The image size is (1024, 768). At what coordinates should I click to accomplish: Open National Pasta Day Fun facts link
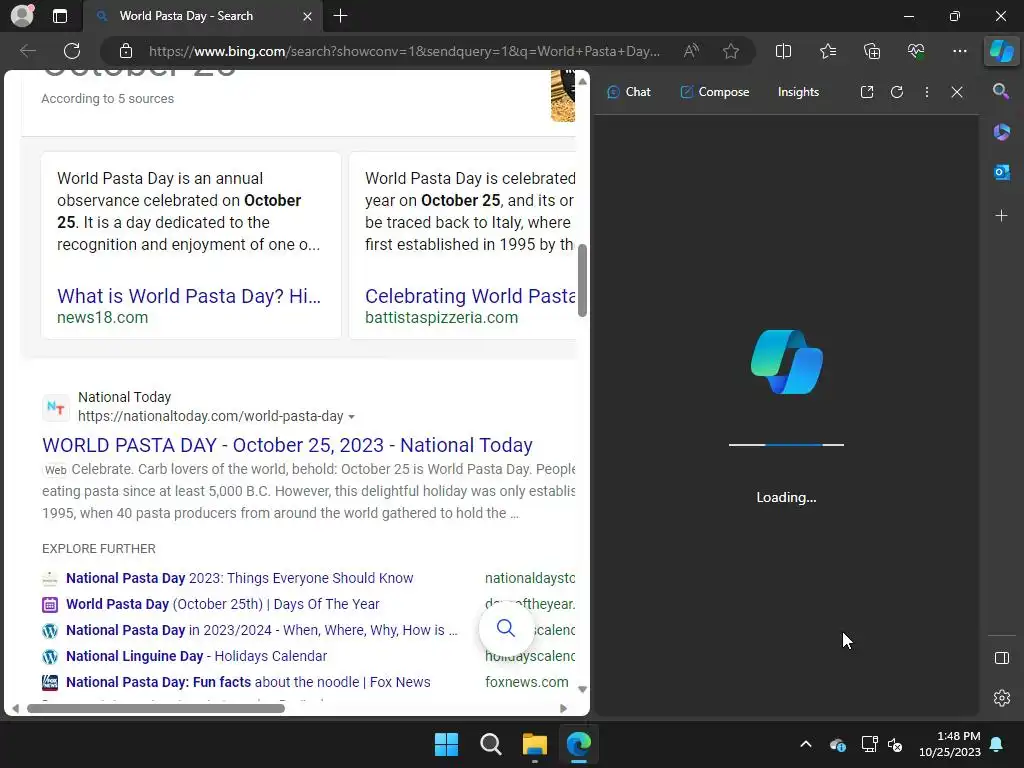point(248,682)
